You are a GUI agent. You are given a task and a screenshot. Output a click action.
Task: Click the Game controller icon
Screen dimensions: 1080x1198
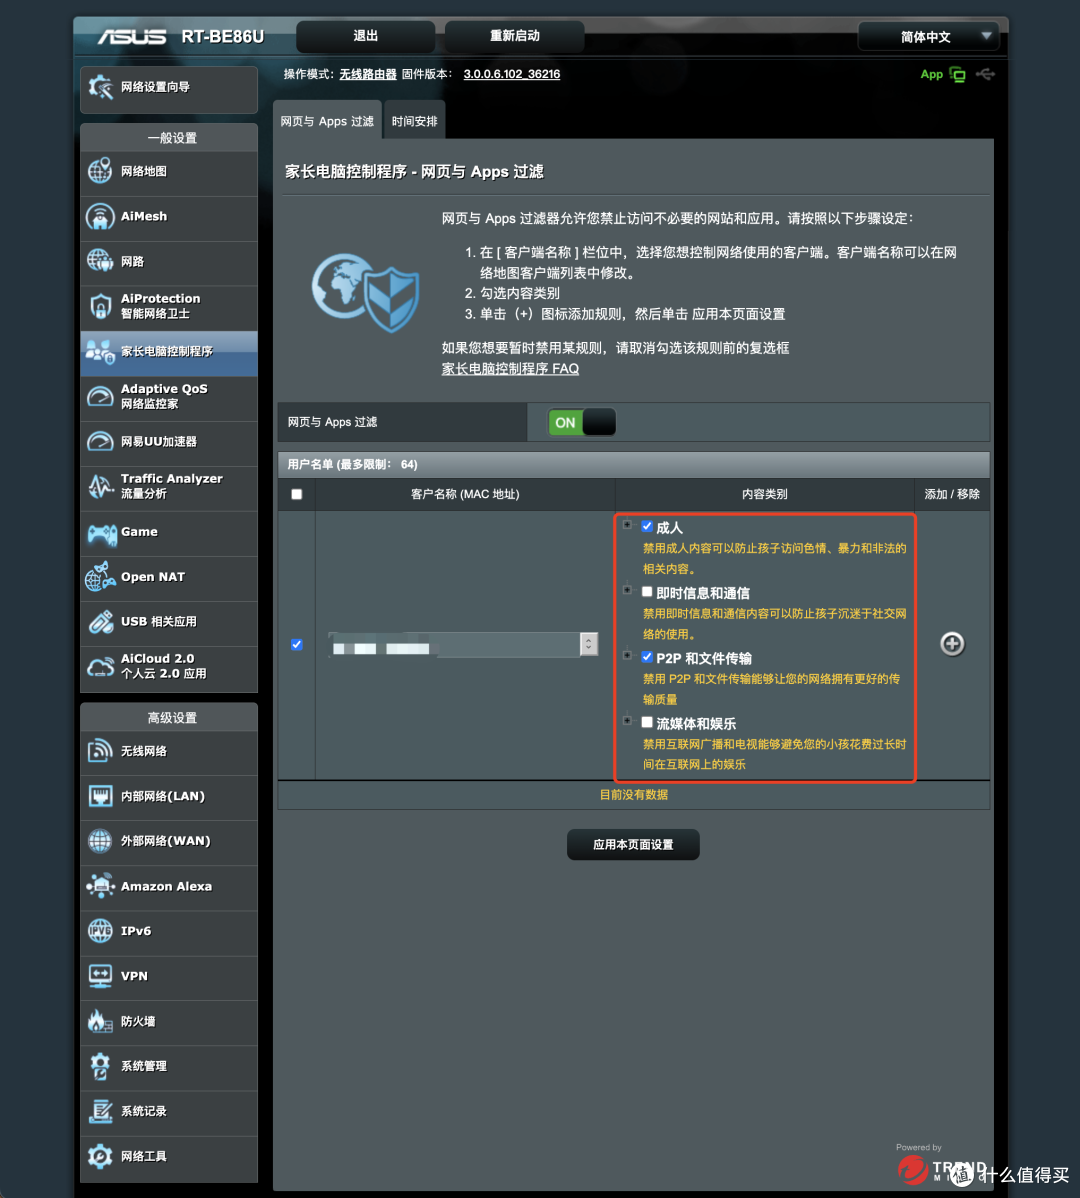(x=102, y=533)
